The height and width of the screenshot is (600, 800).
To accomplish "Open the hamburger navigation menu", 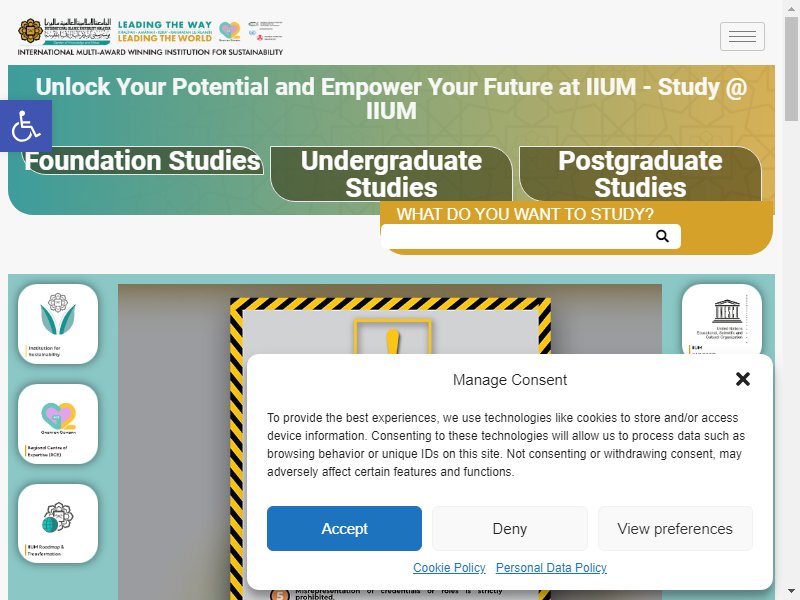I will point(742,36).
